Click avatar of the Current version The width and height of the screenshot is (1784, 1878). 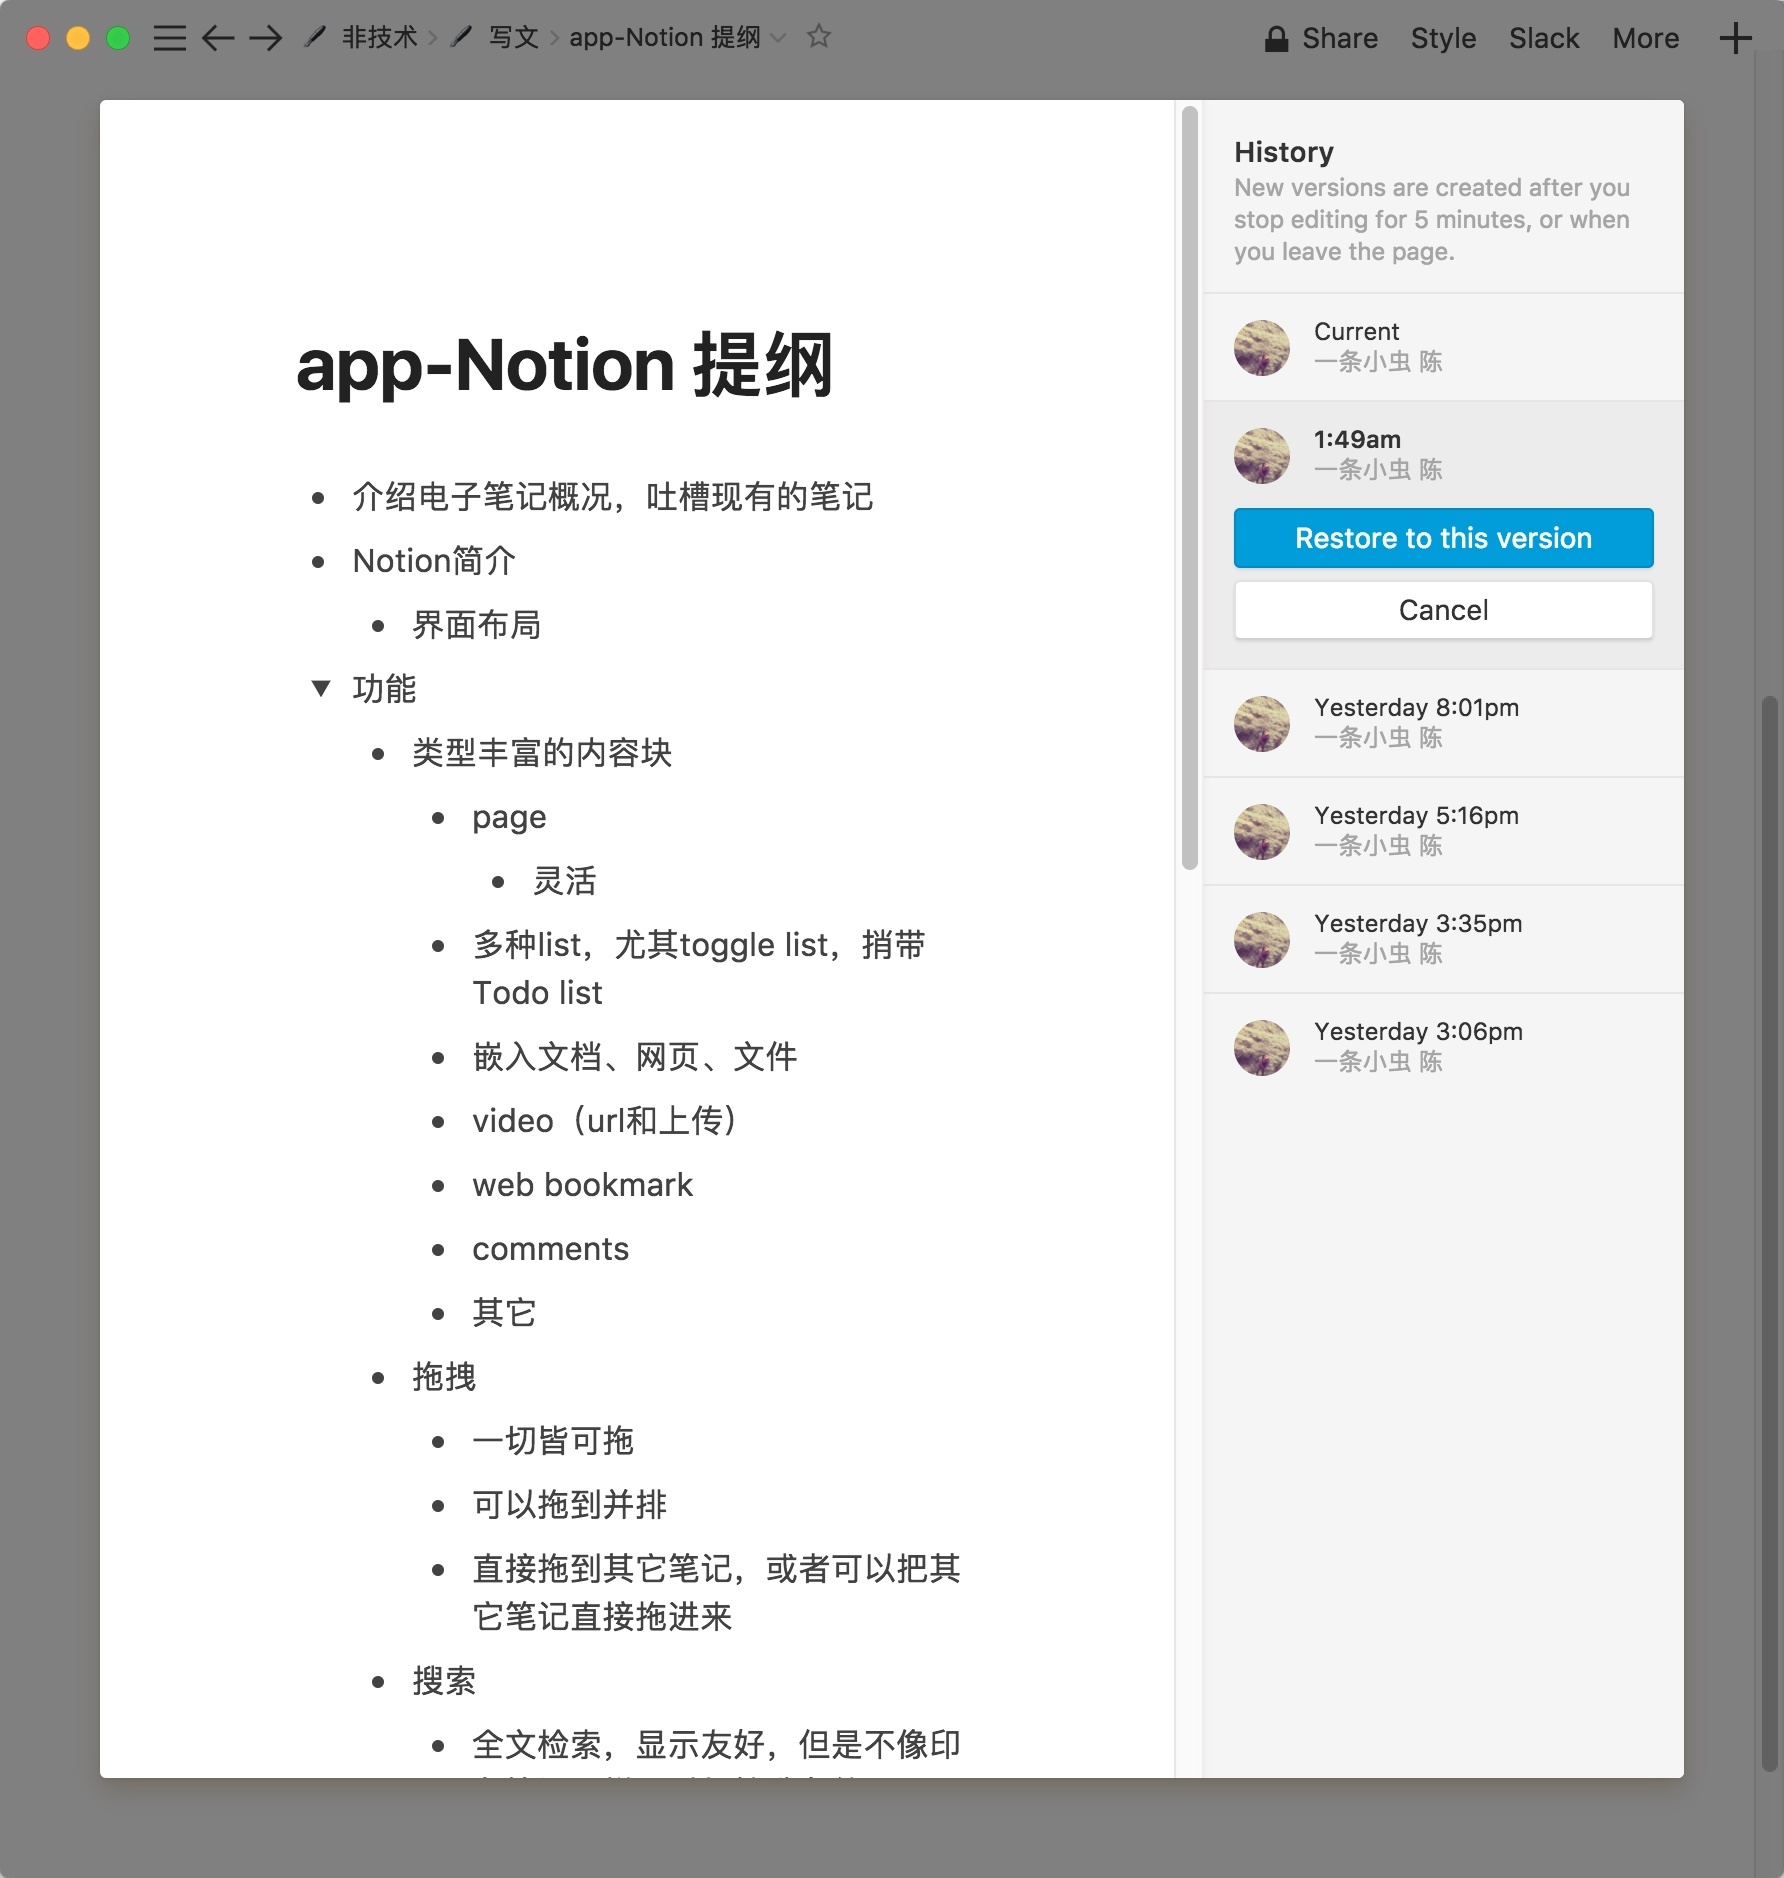click(1262, 348)
